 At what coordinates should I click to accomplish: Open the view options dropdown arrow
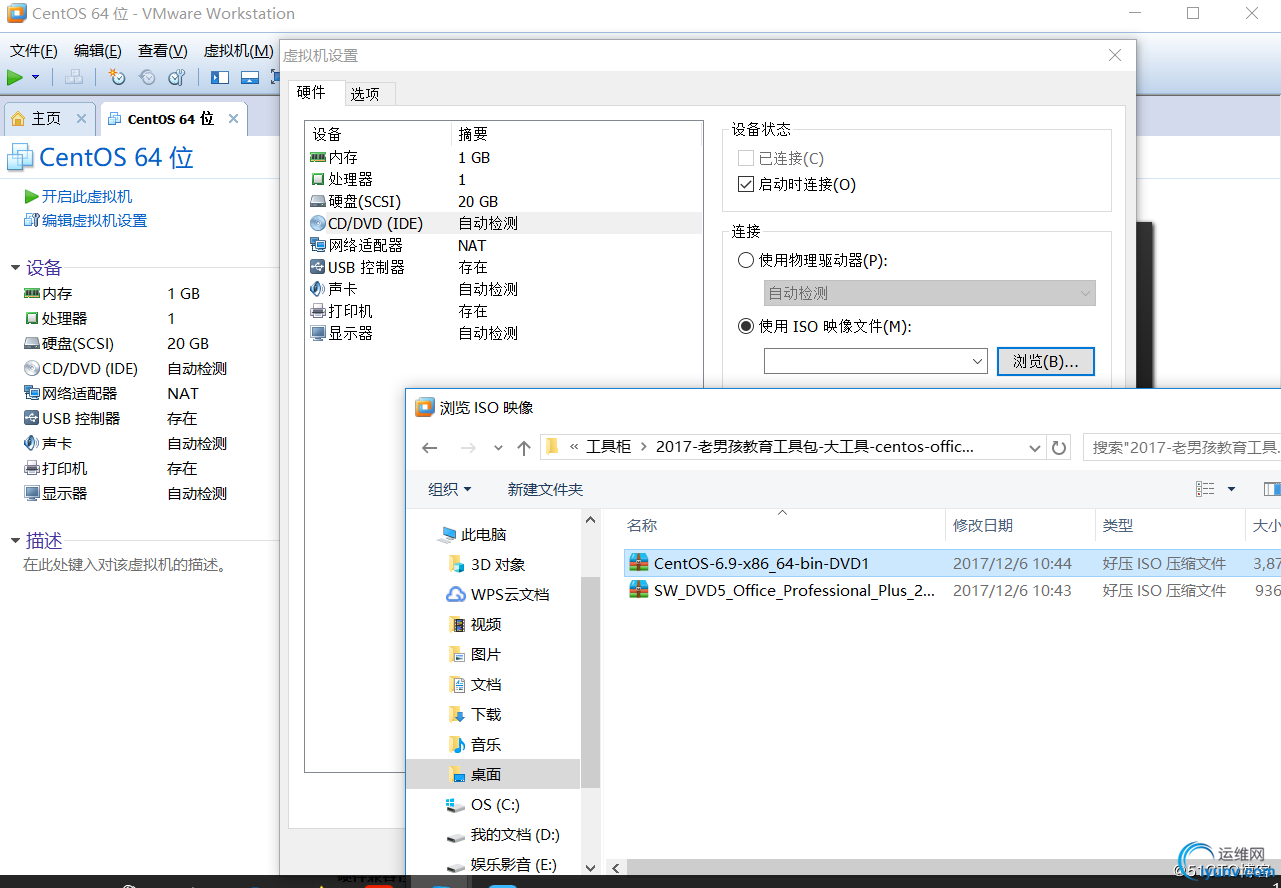point(1231,489)
